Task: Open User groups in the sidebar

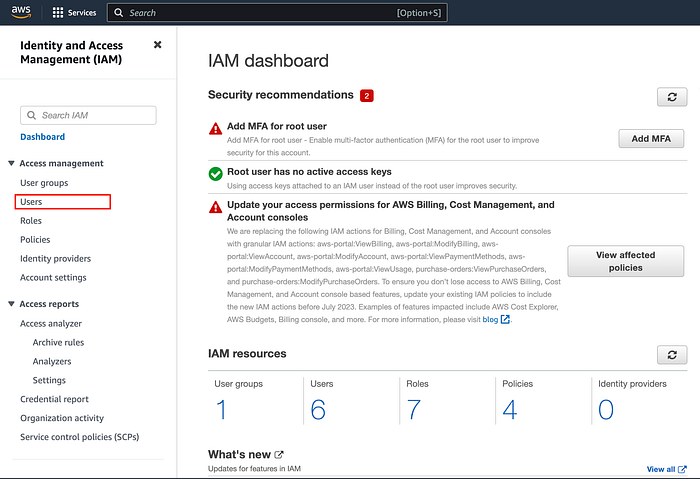Action: coord(44,183)
